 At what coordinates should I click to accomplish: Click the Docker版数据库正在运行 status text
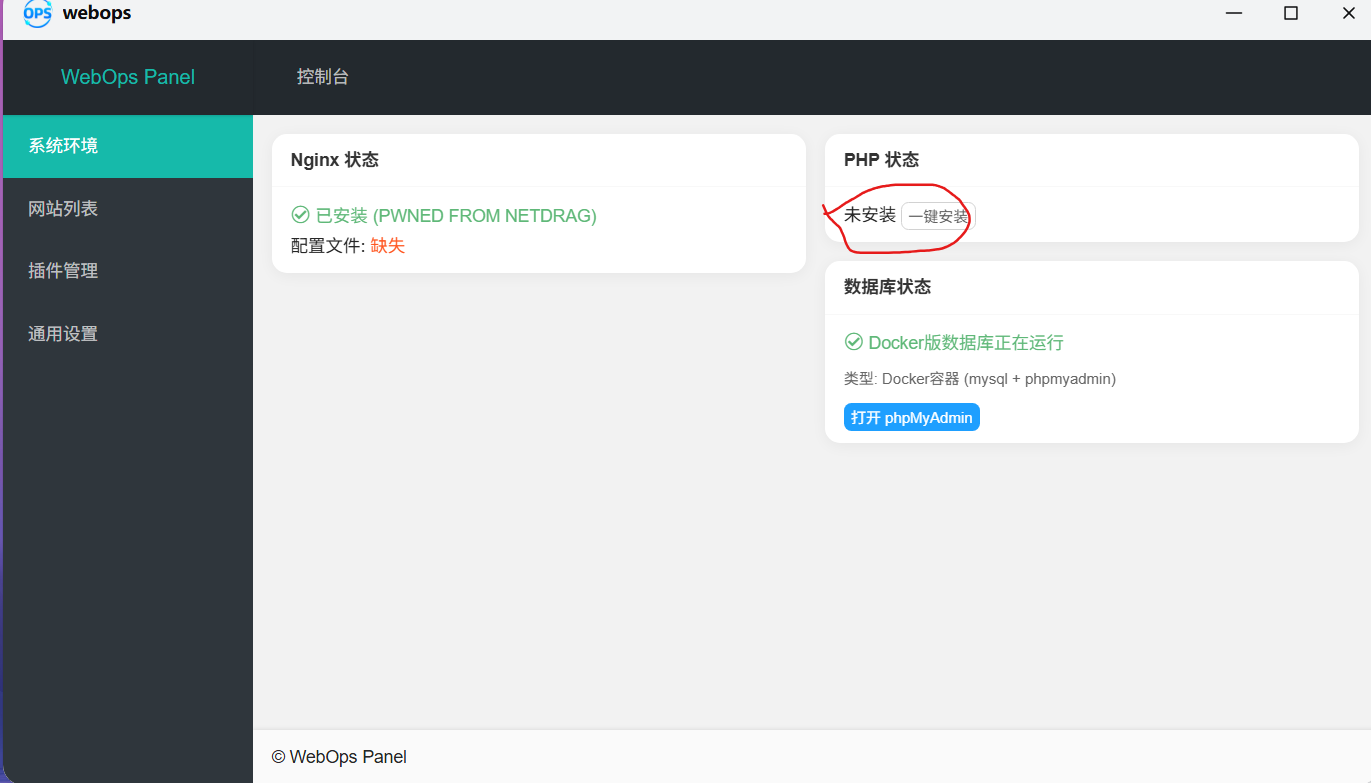[966, 342]
